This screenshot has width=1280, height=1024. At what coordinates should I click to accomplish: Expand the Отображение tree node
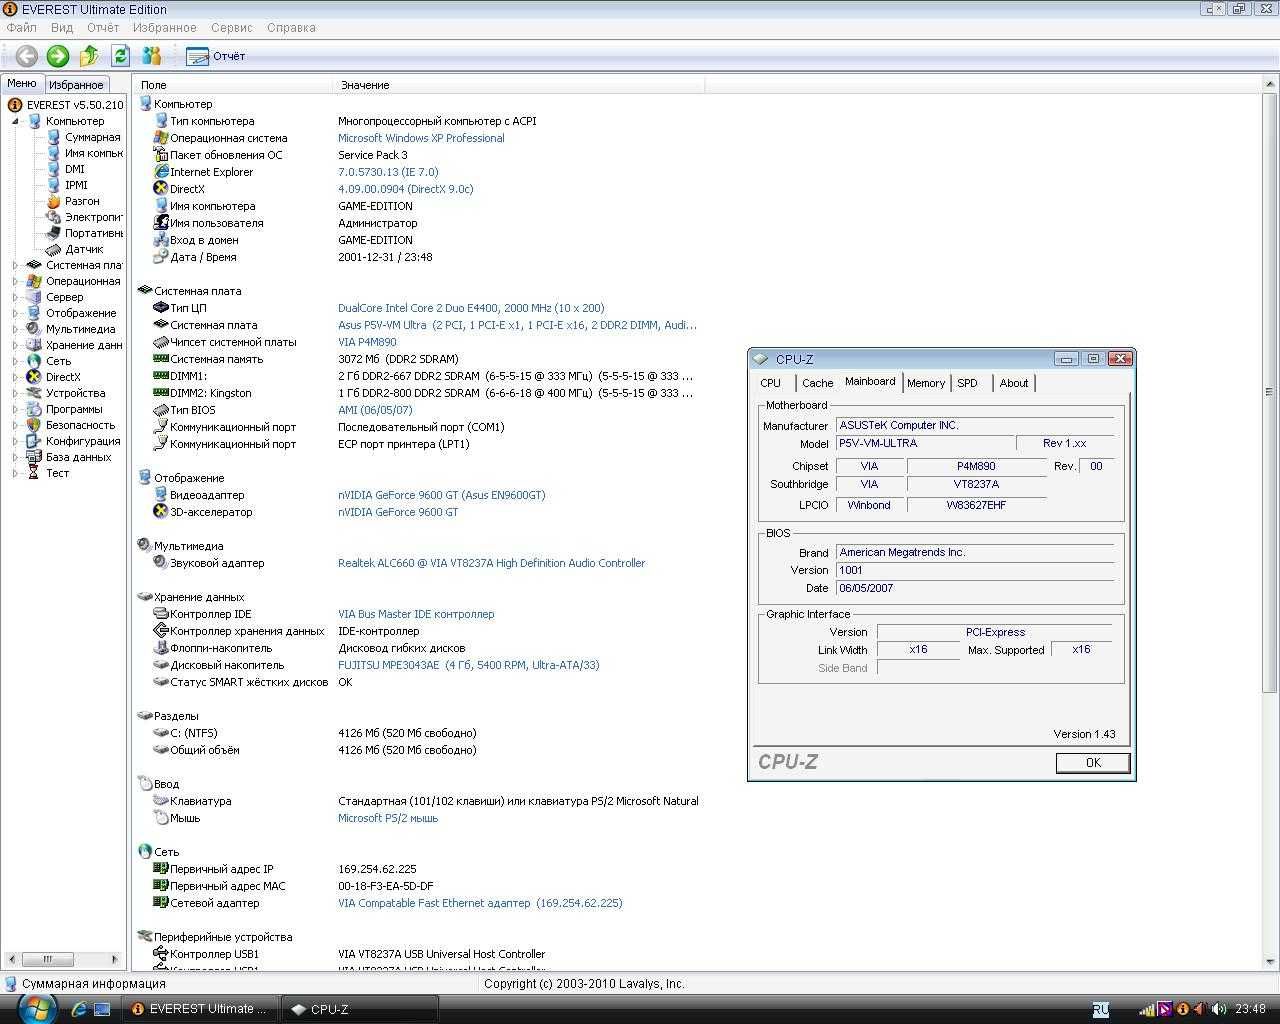pos(16,313)
